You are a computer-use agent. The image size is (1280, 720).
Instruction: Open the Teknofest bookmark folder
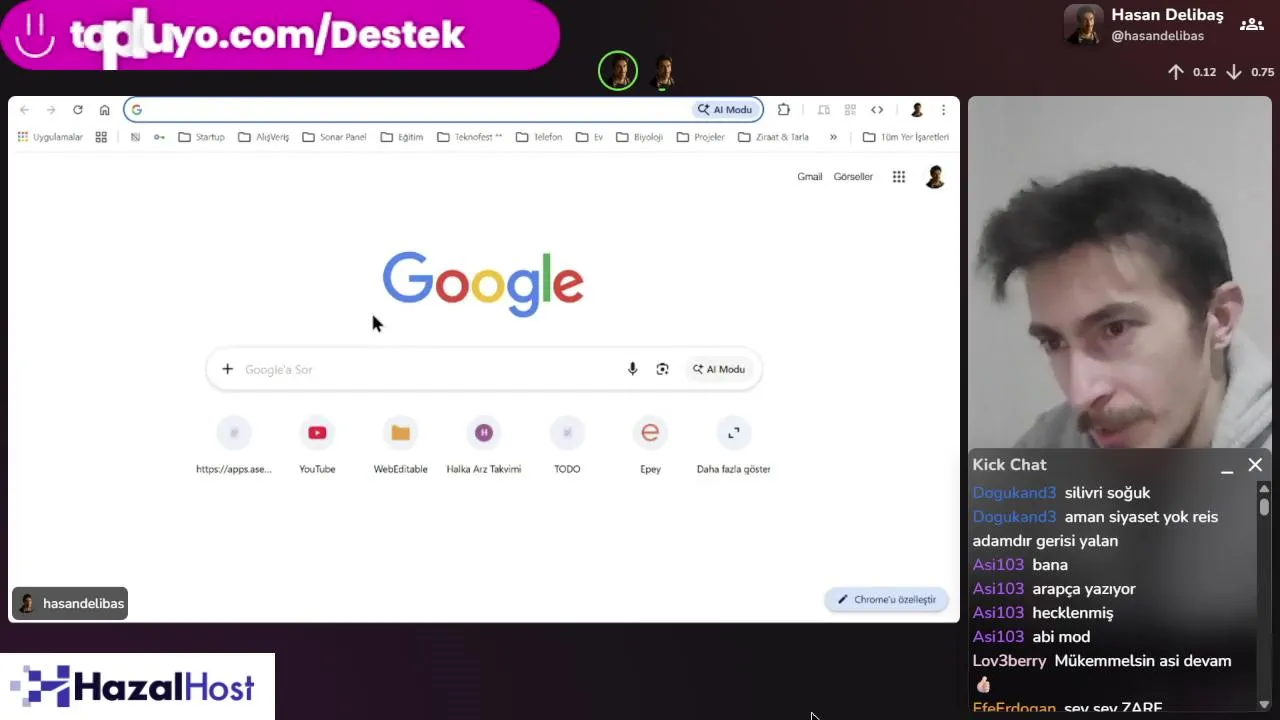(x=470, y=137)
